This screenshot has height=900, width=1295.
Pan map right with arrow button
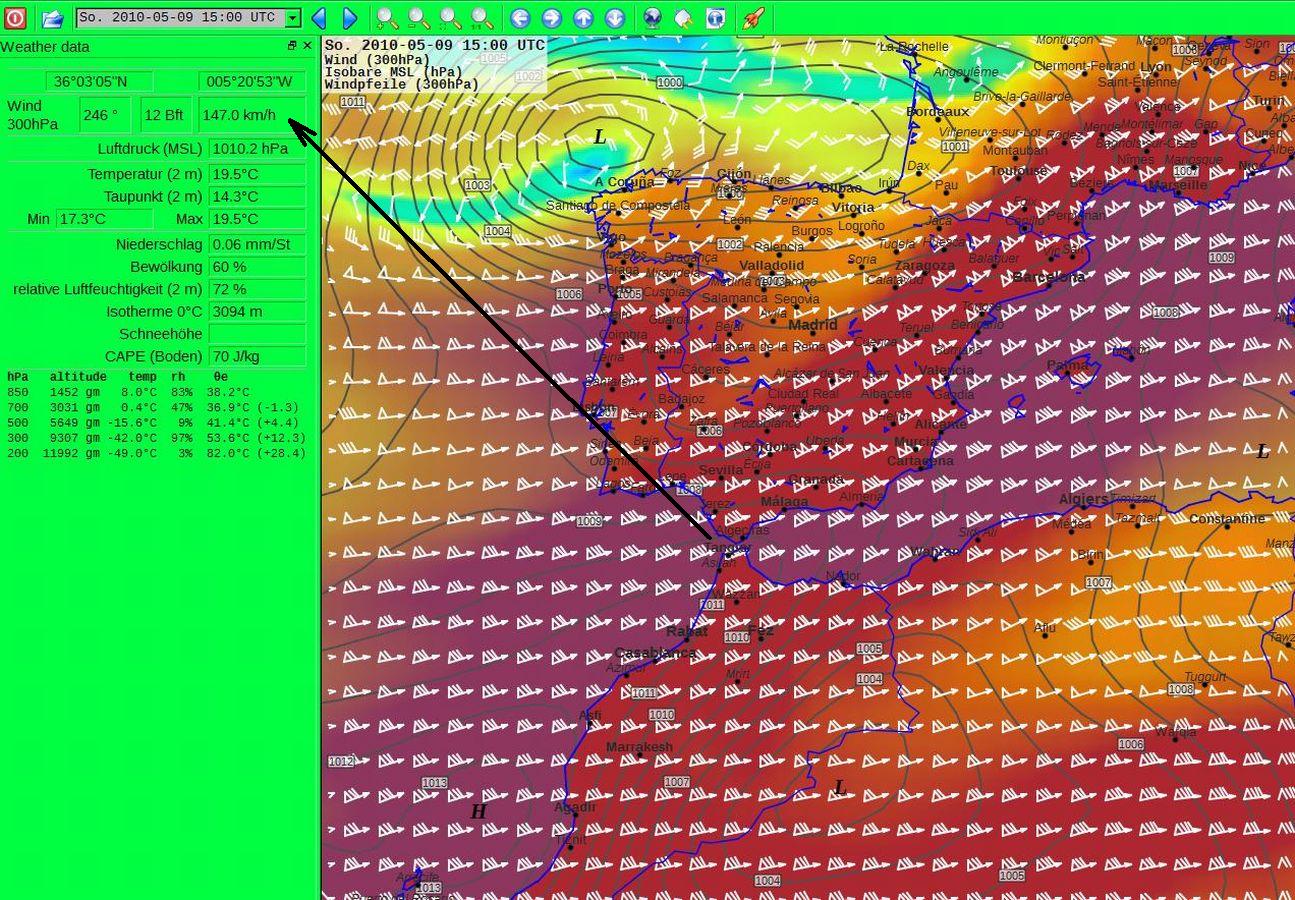coord(551,18)
